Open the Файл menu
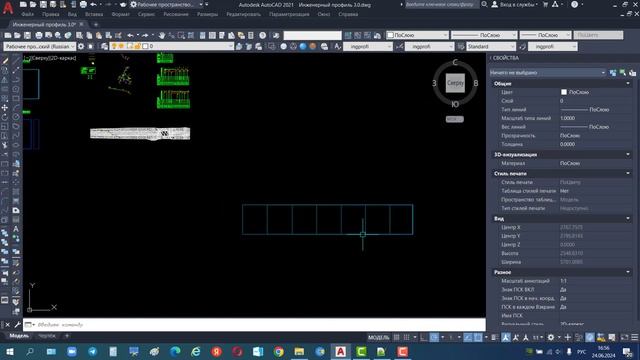The height and width of the screenshot is (360, 640). click(x=28, y=14)
